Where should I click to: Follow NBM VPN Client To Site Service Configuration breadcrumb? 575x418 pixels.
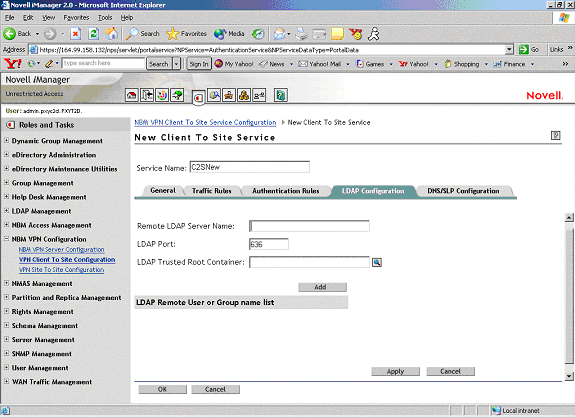205,122
